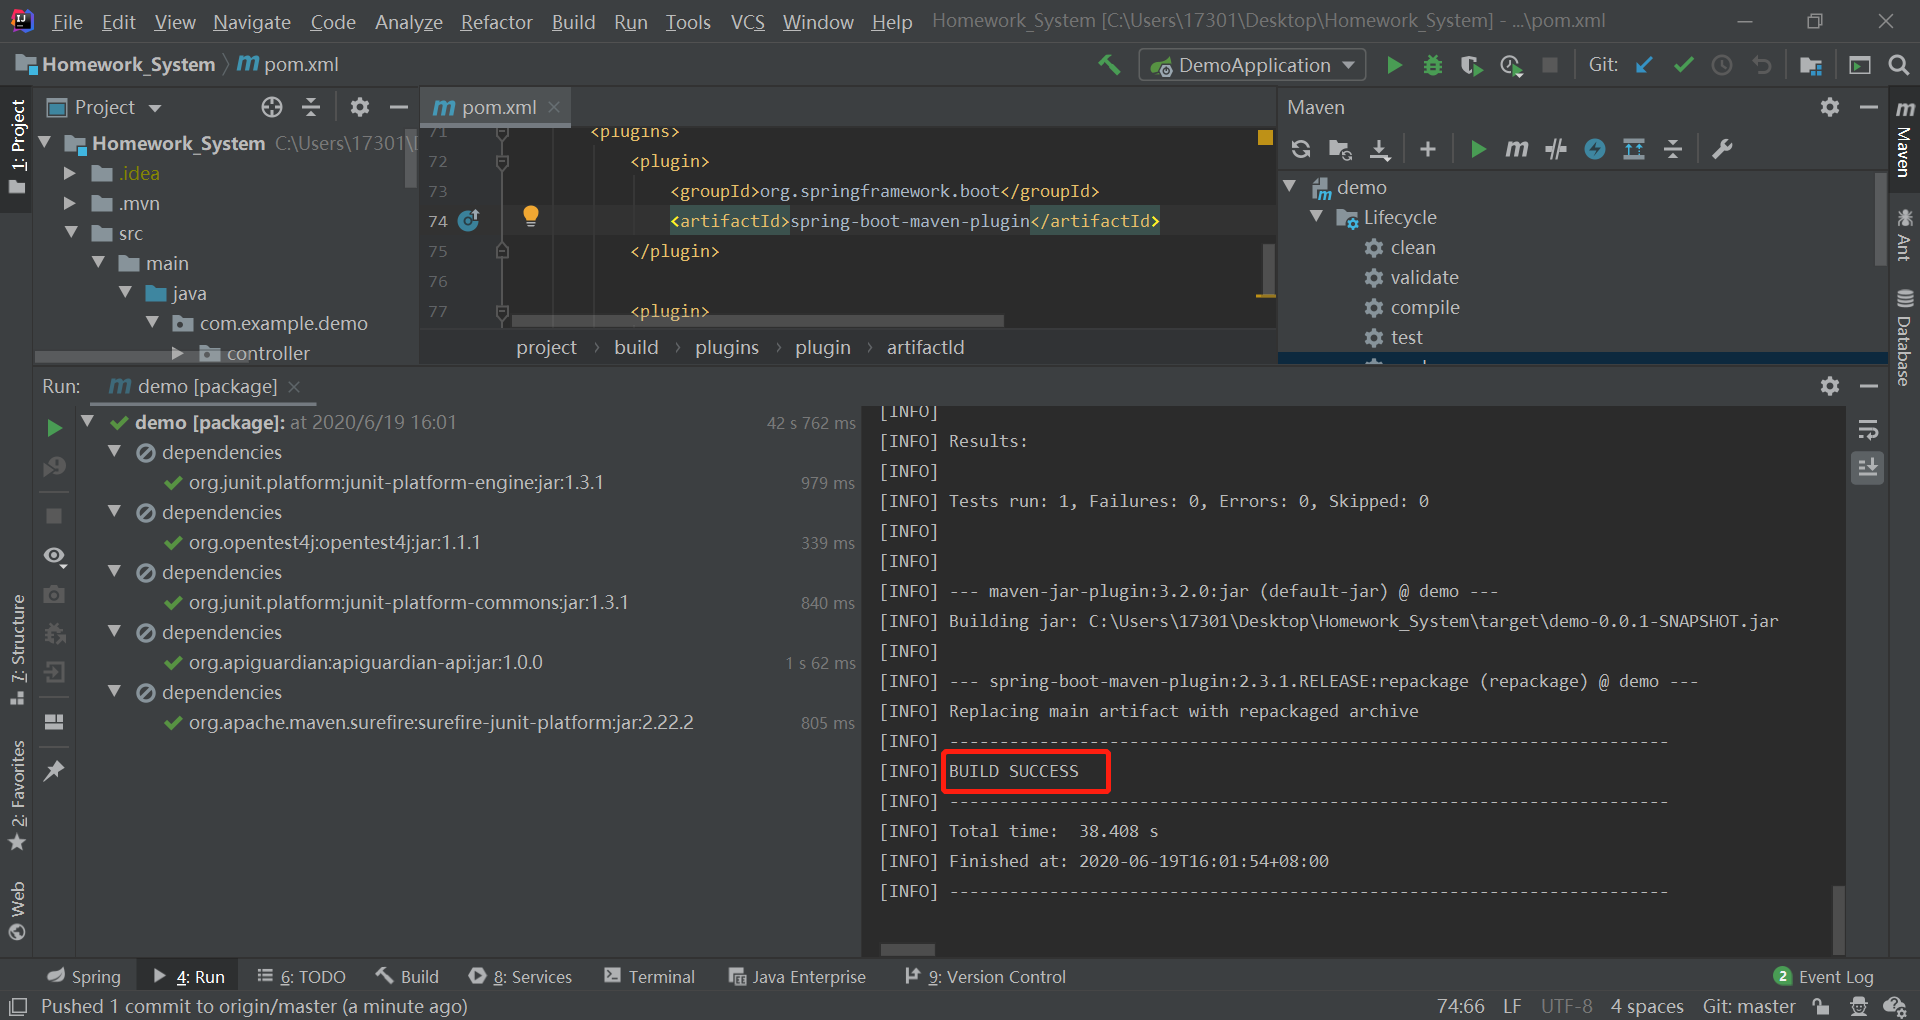Enable Maven offline mode

(x=1594, y=148)
